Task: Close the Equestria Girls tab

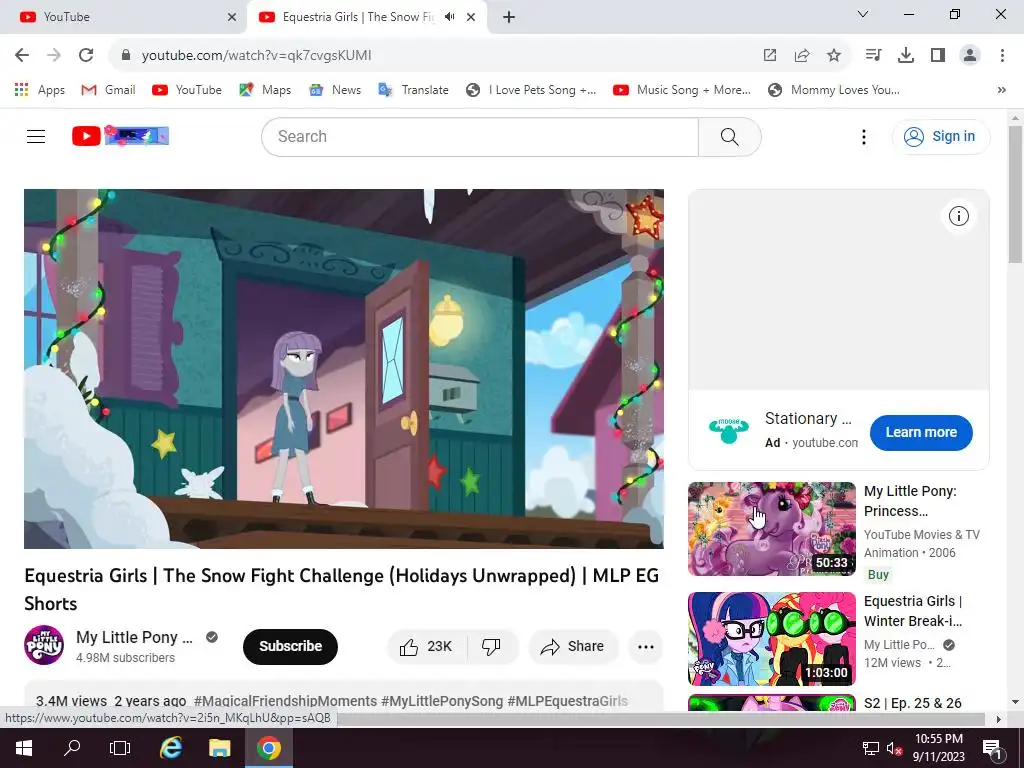Action: (x=471, y=17)
